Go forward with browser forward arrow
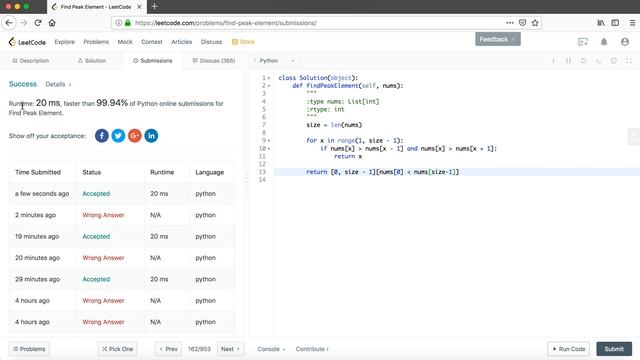The height and width of the screenshot is (360, 640). point(23,23)
